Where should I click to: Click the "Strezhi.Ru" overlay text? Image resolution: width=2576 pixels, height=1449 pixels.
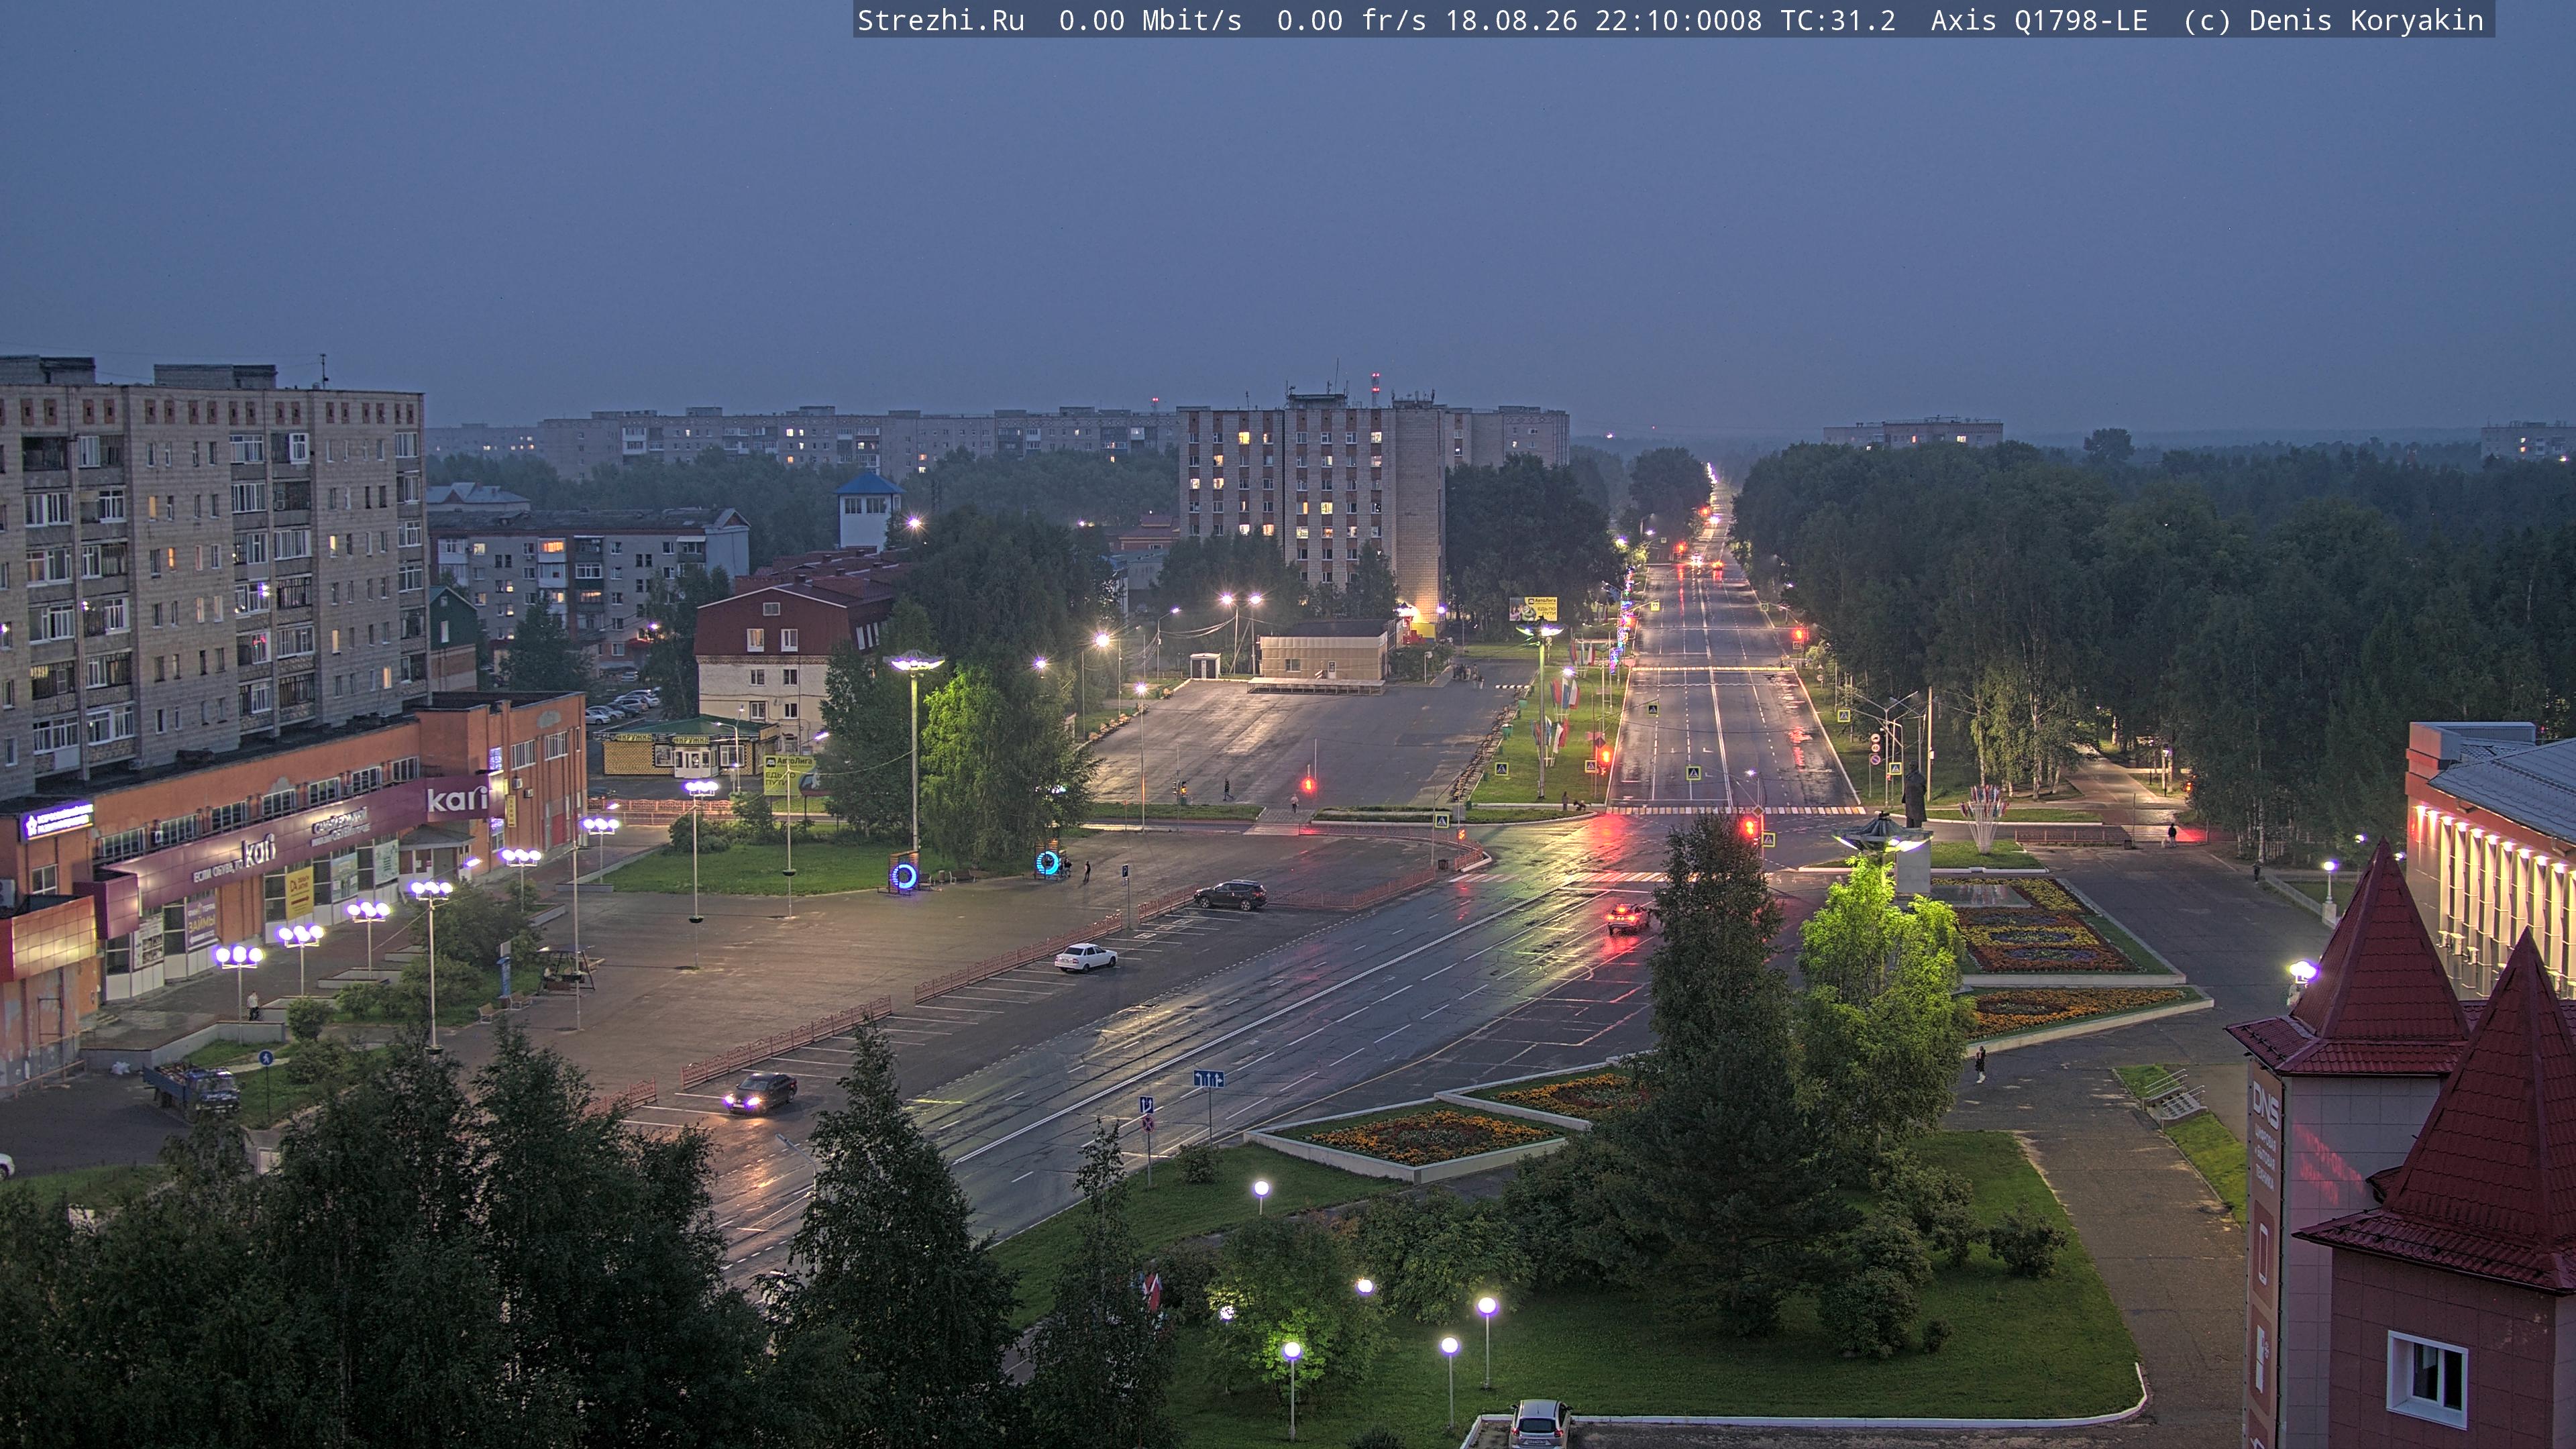coord(941,21)
